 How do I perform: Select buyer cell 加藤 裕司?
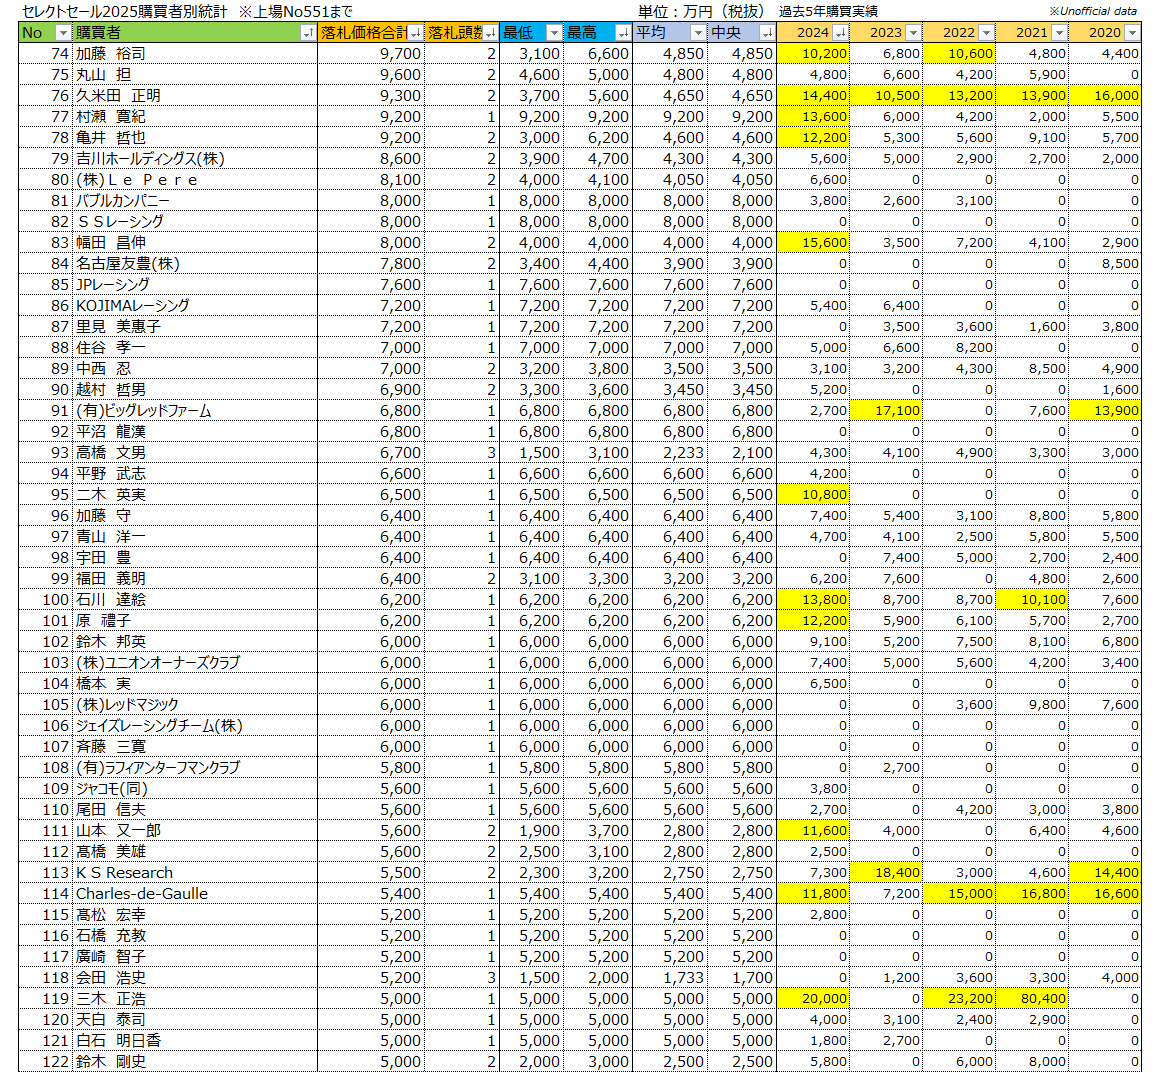click(195, 54)
